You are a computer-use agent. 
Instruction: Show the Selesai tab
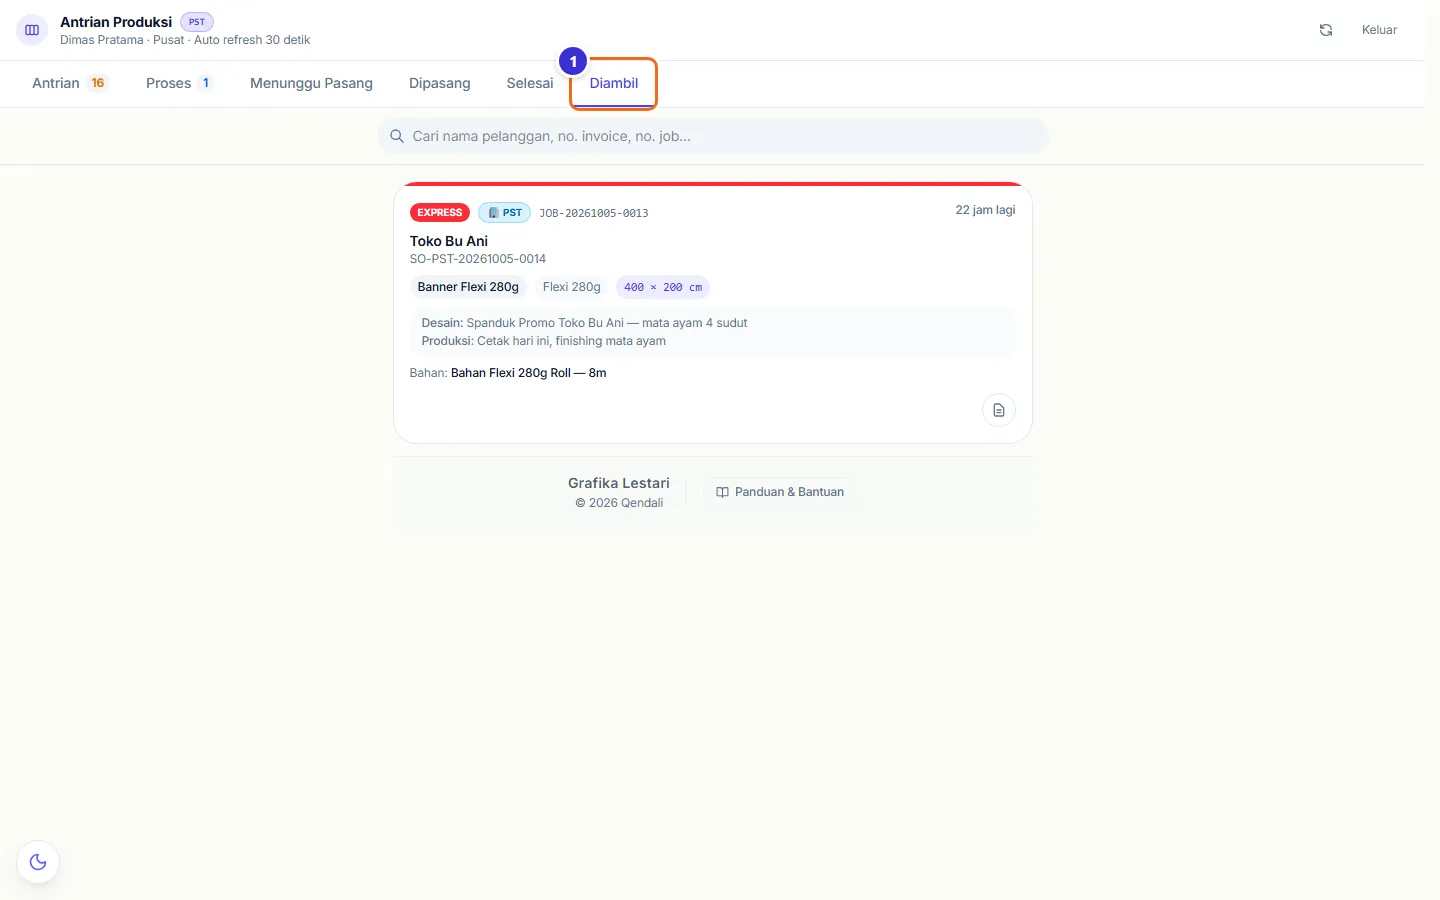pos(530,83)
